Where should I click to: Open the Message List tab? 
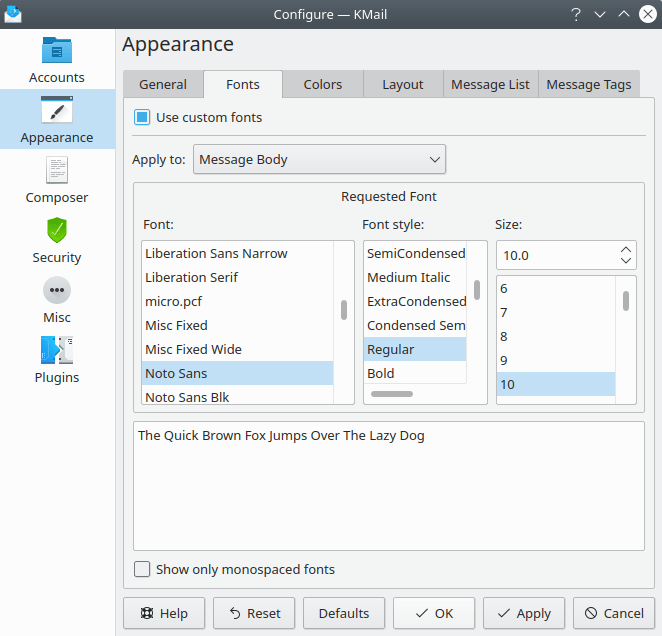click(x=490, y=85)
